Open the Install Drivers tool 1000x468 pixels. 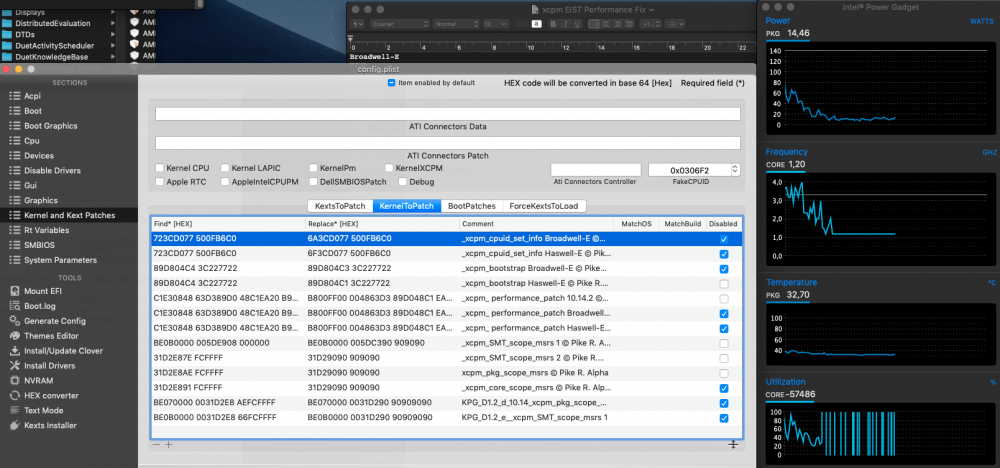[49, 365]
